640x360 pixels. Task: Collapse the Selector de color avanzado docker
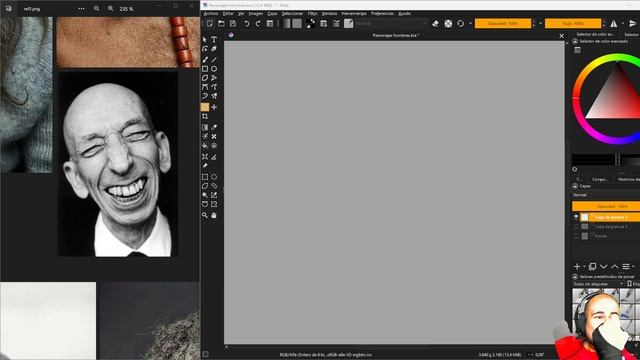click(575, 41)
